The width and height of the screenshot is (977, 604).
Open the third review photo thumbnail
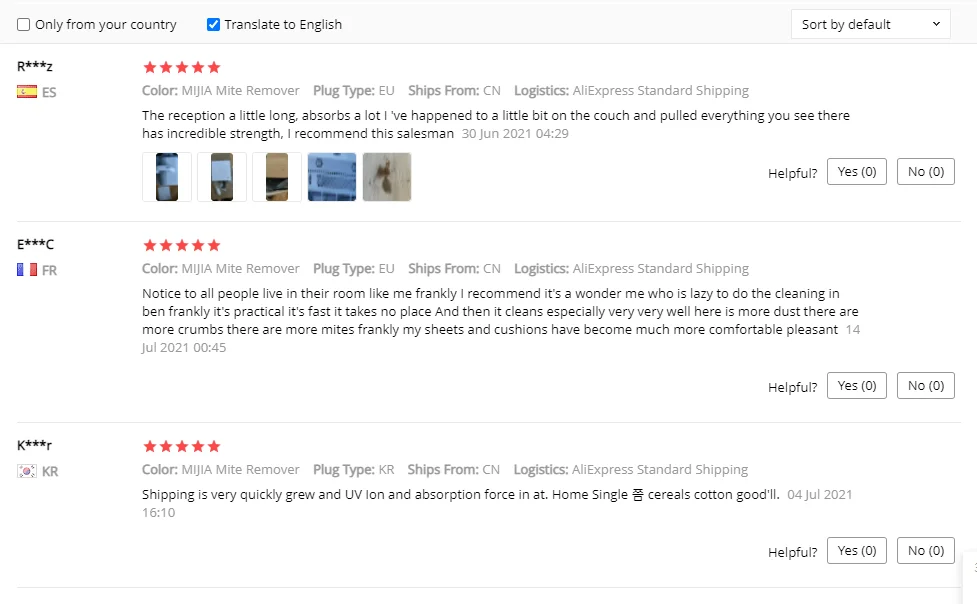(277, 177)
